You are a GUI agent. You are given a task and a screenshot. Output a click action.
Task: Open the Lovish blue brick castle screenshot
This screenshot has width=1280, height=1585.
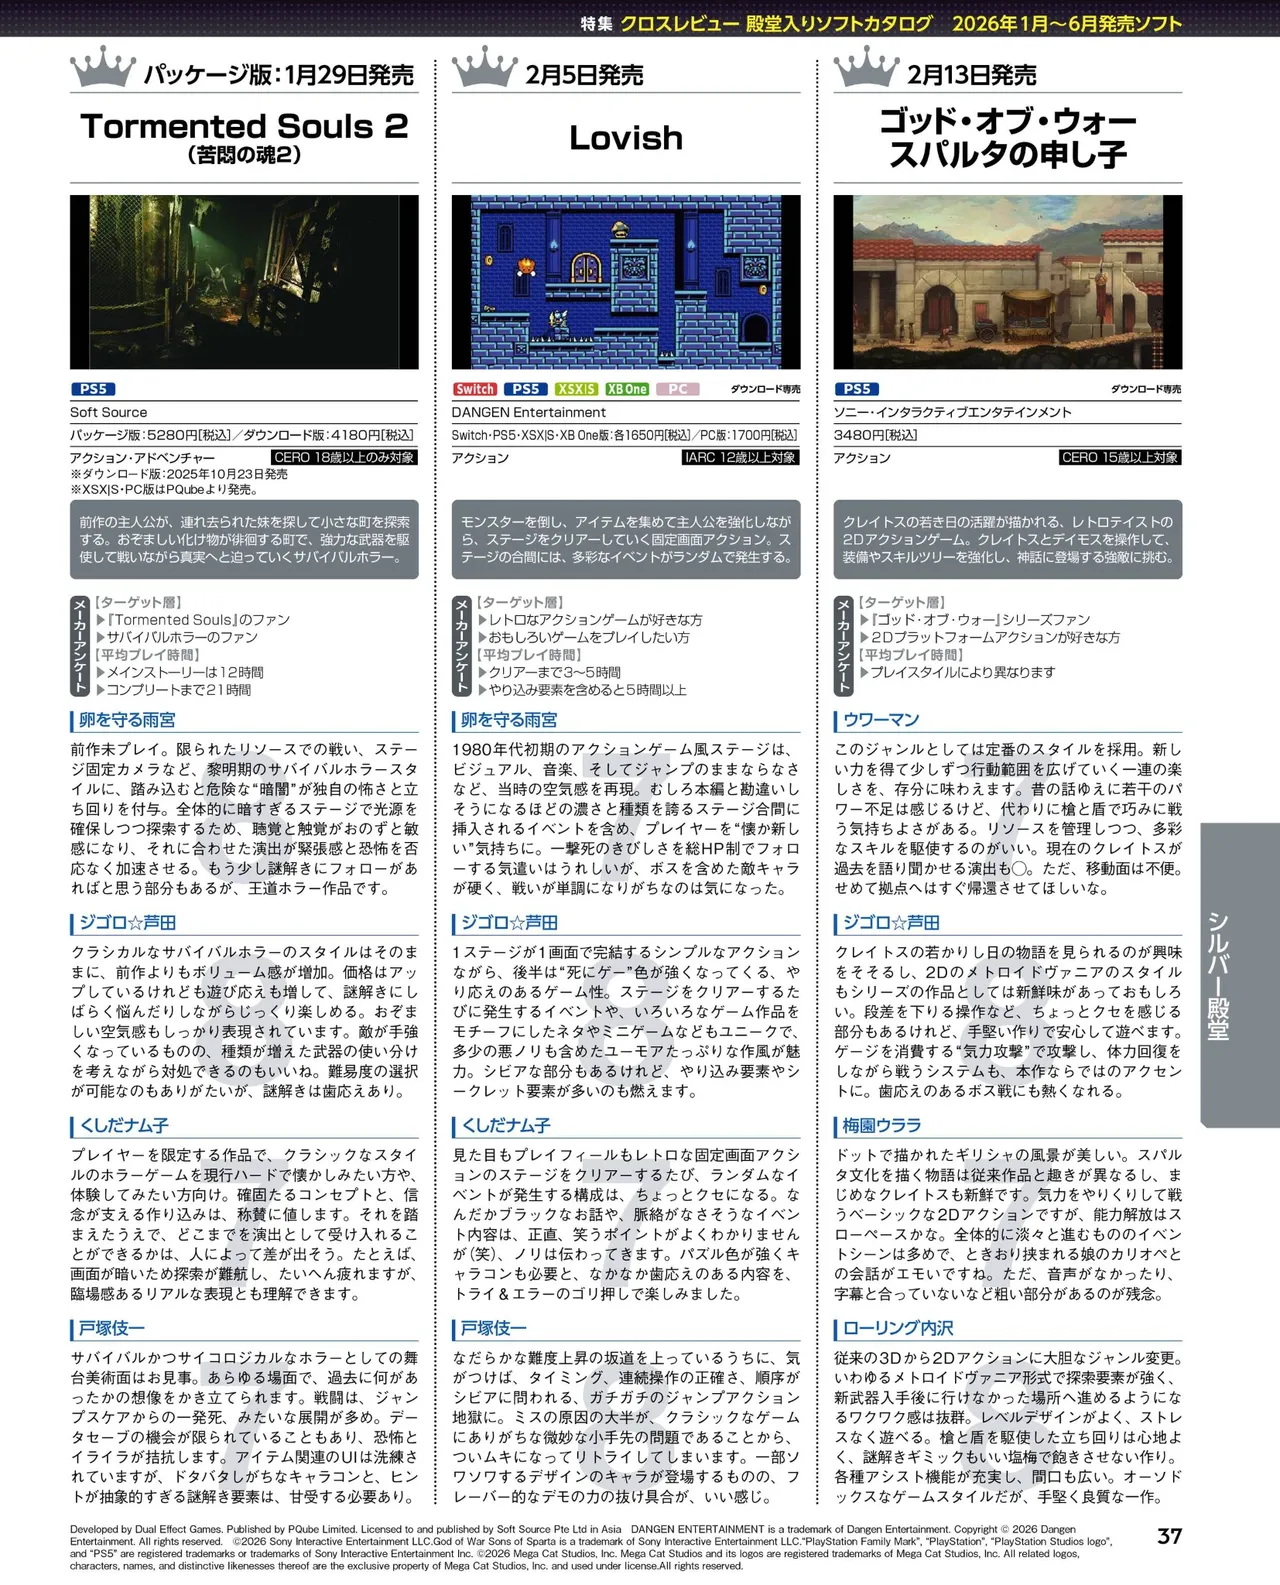(626, 282)
